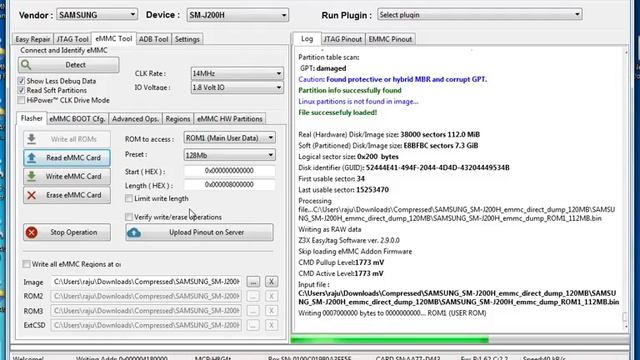Open Advanced Ops. sub-tab

click(x=136, y=119)
